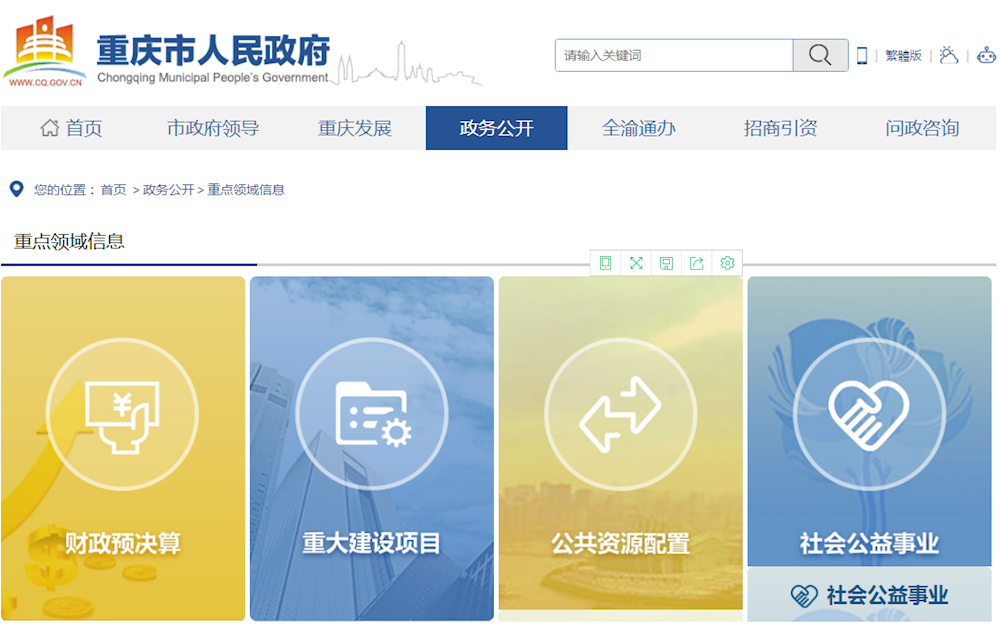Open the 招商引资 navigation tab
1000x630 pixels.
780,128
